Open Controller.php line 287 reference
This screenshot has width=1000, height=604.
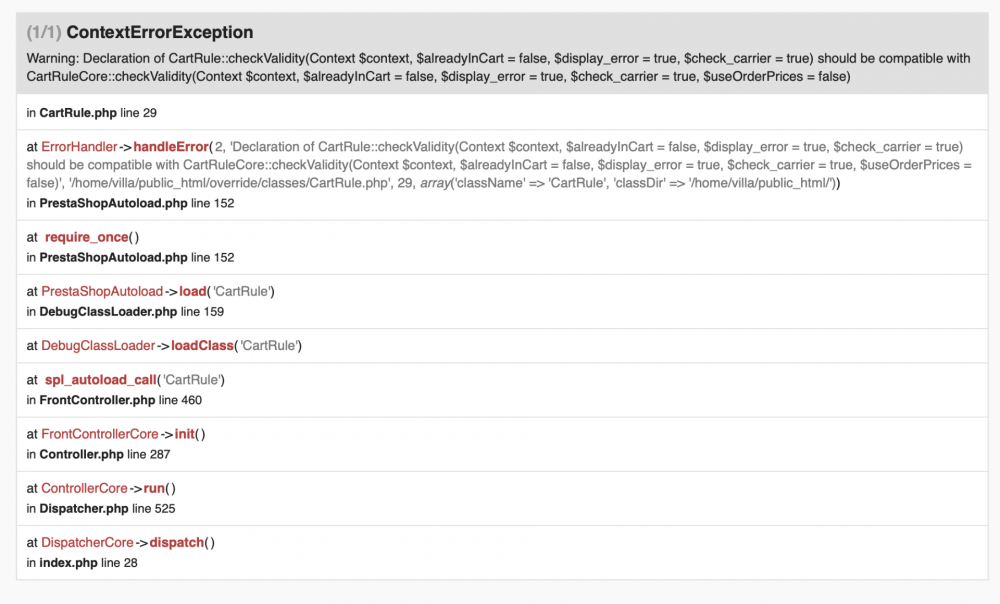pos(81,454)
